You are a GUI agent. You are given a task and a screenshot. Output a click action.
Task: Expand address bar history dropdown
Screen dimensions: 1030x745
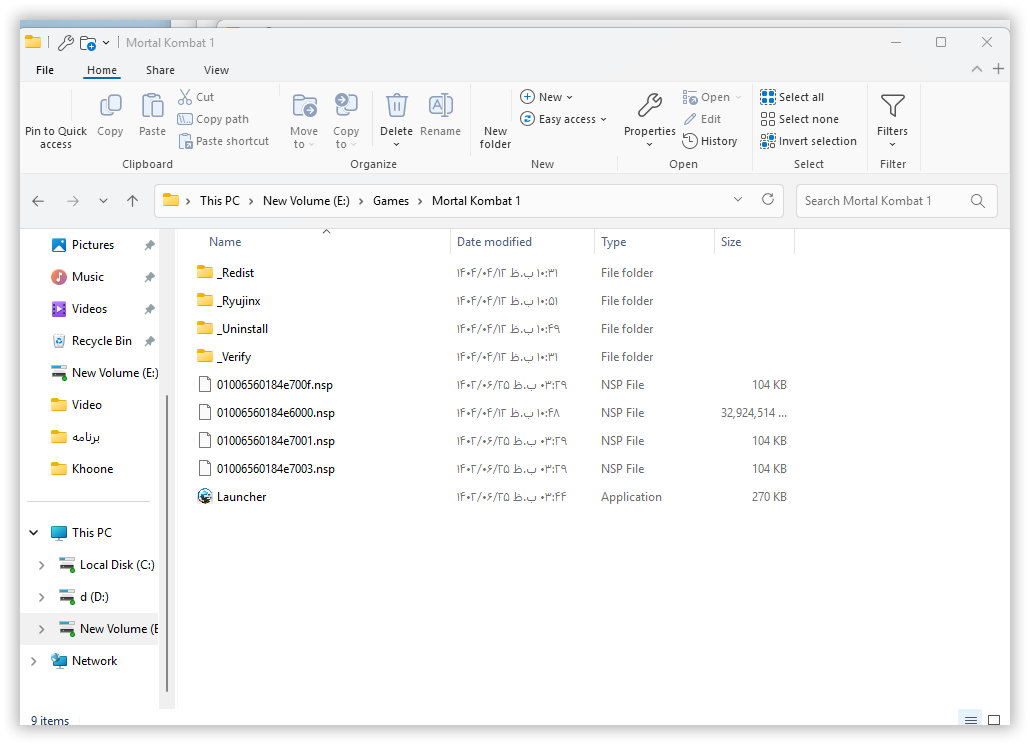pos(738,200)
